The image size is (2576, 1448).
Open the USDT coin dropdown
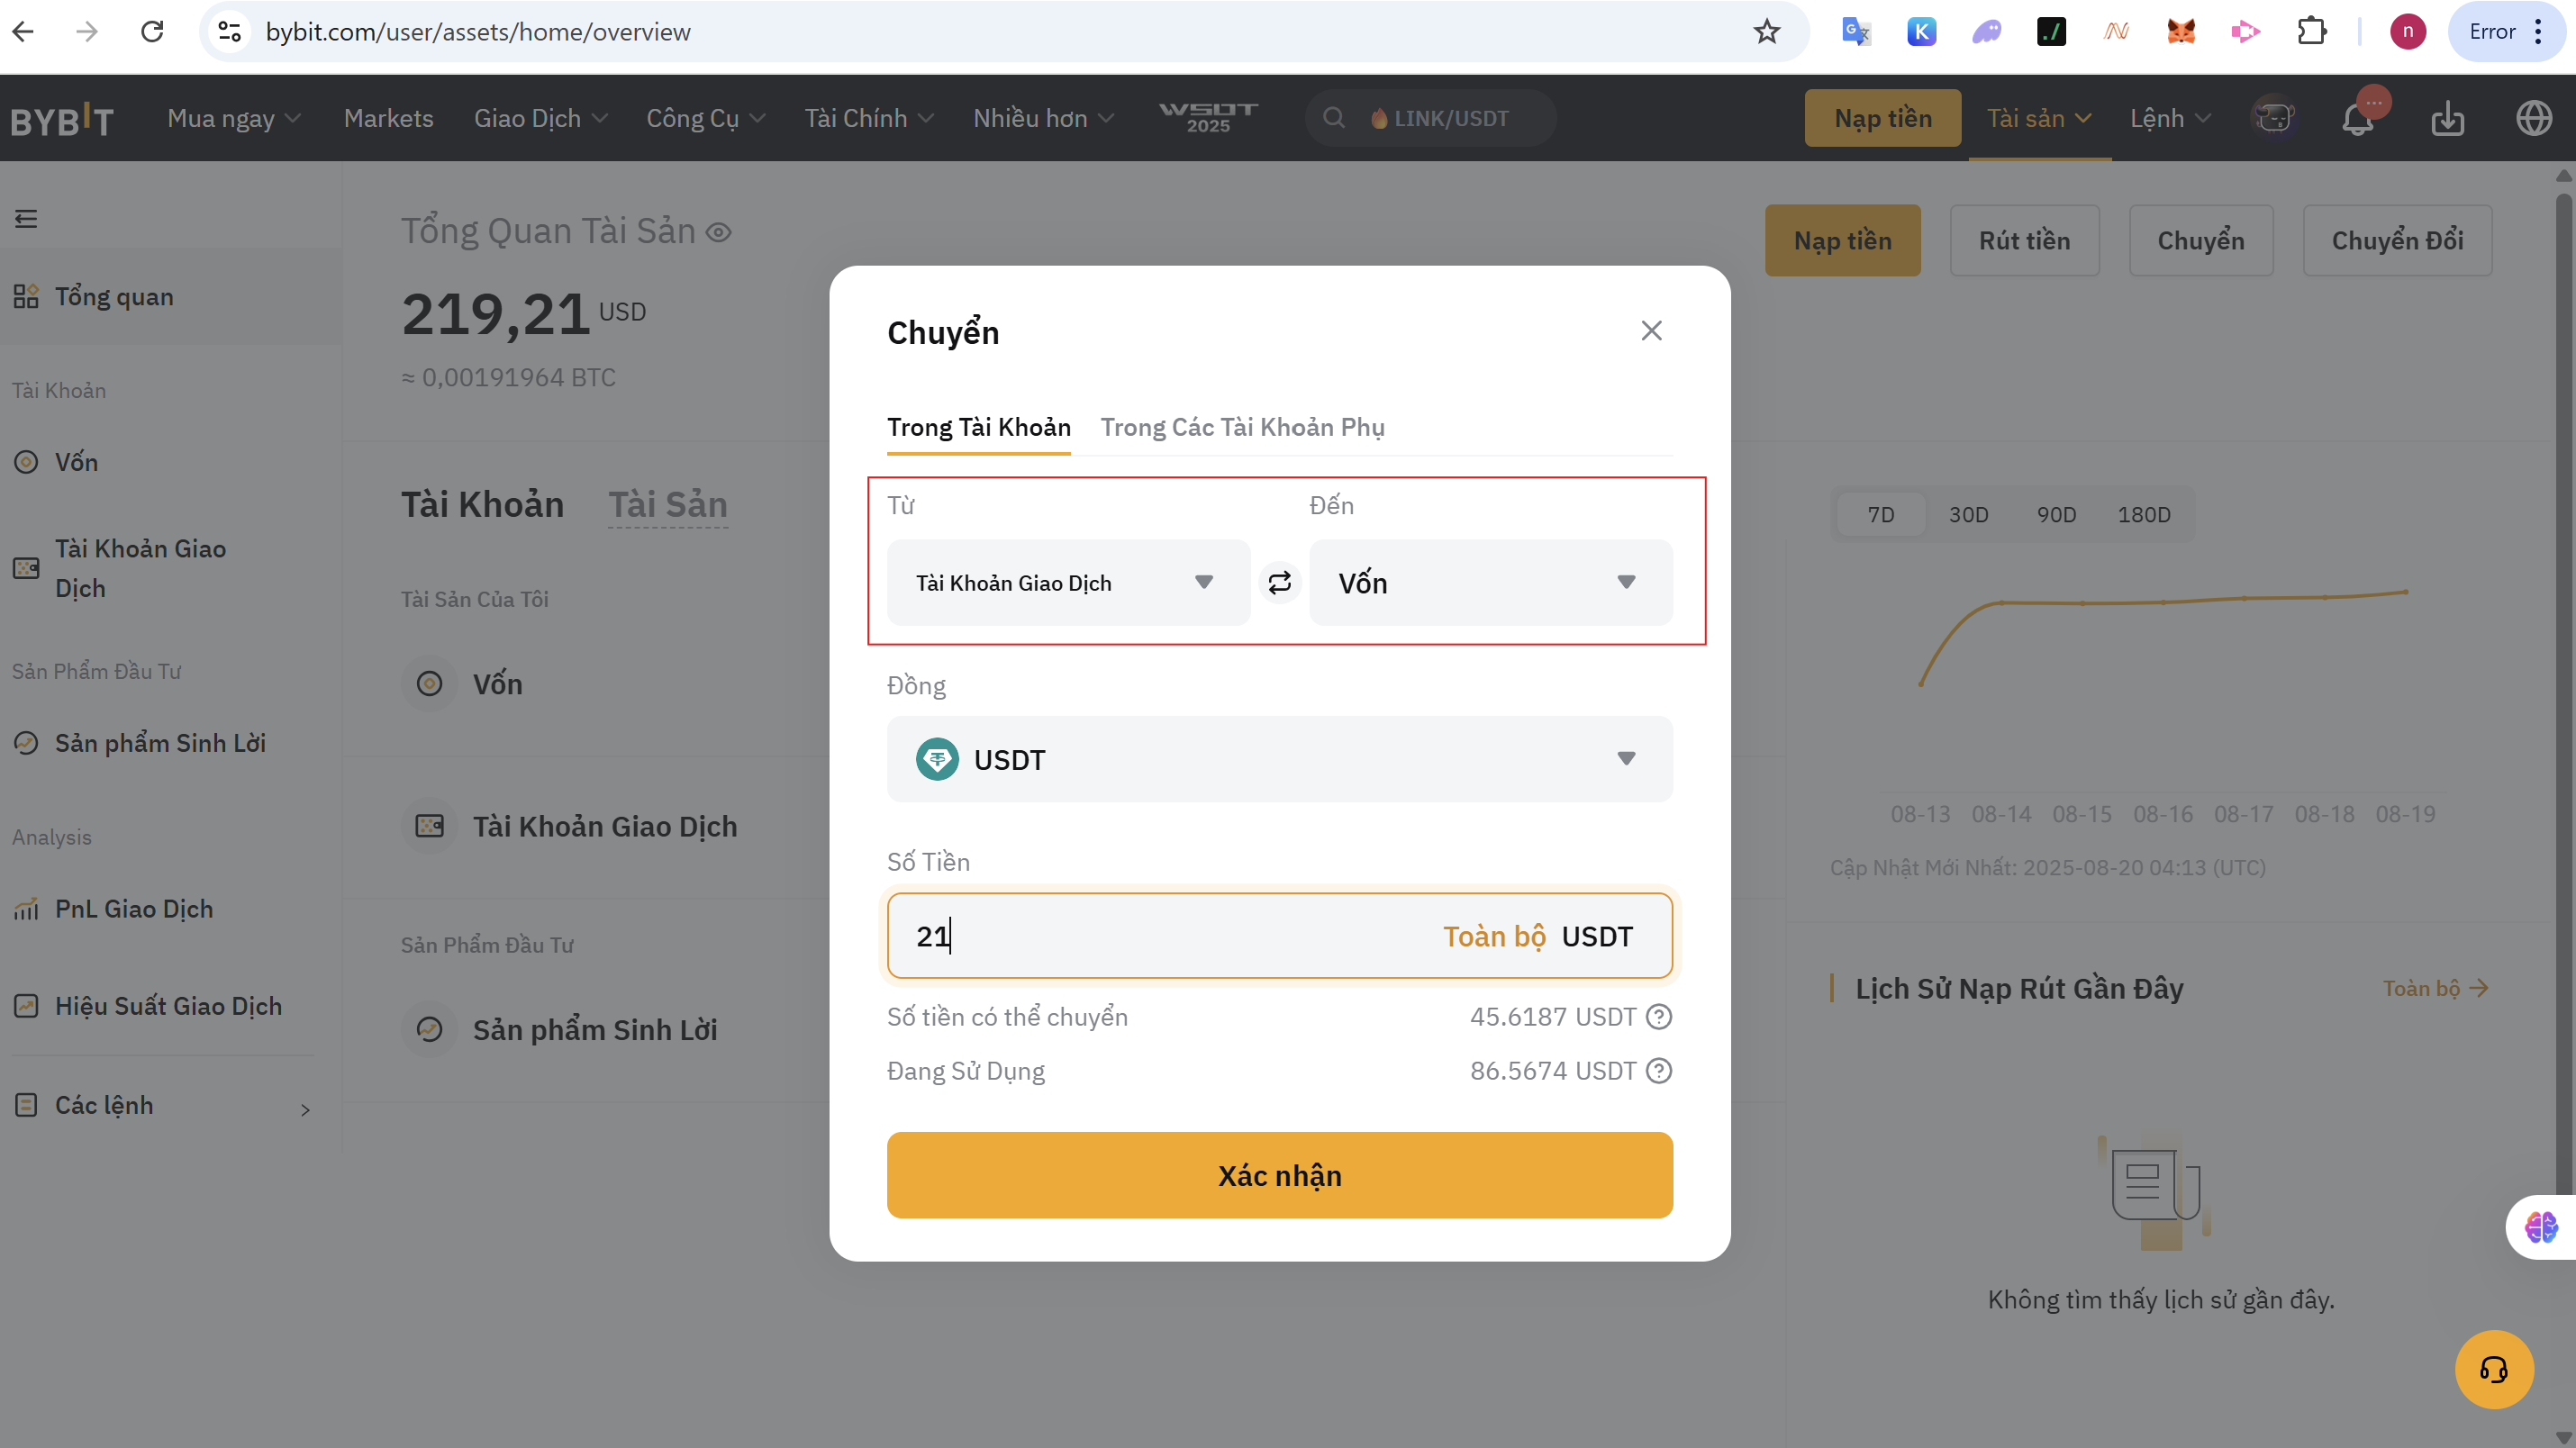tap(1279, 759)
